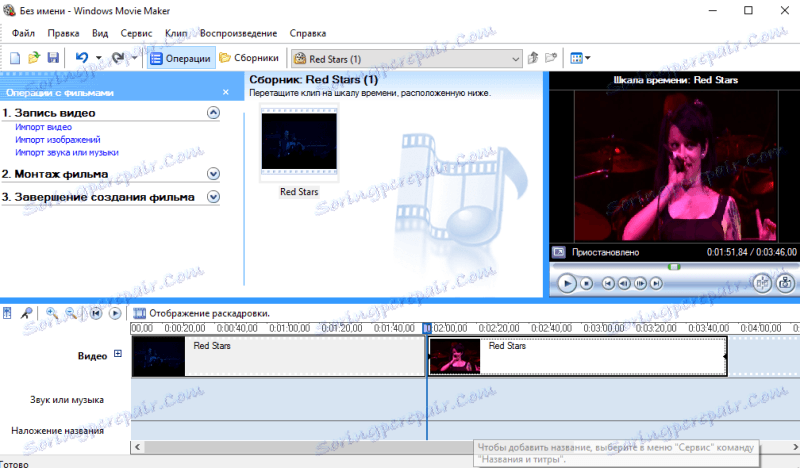Viewport: 800px width, 468px height.
Task: Open the Сервис menu
Action: coord(136,33)
